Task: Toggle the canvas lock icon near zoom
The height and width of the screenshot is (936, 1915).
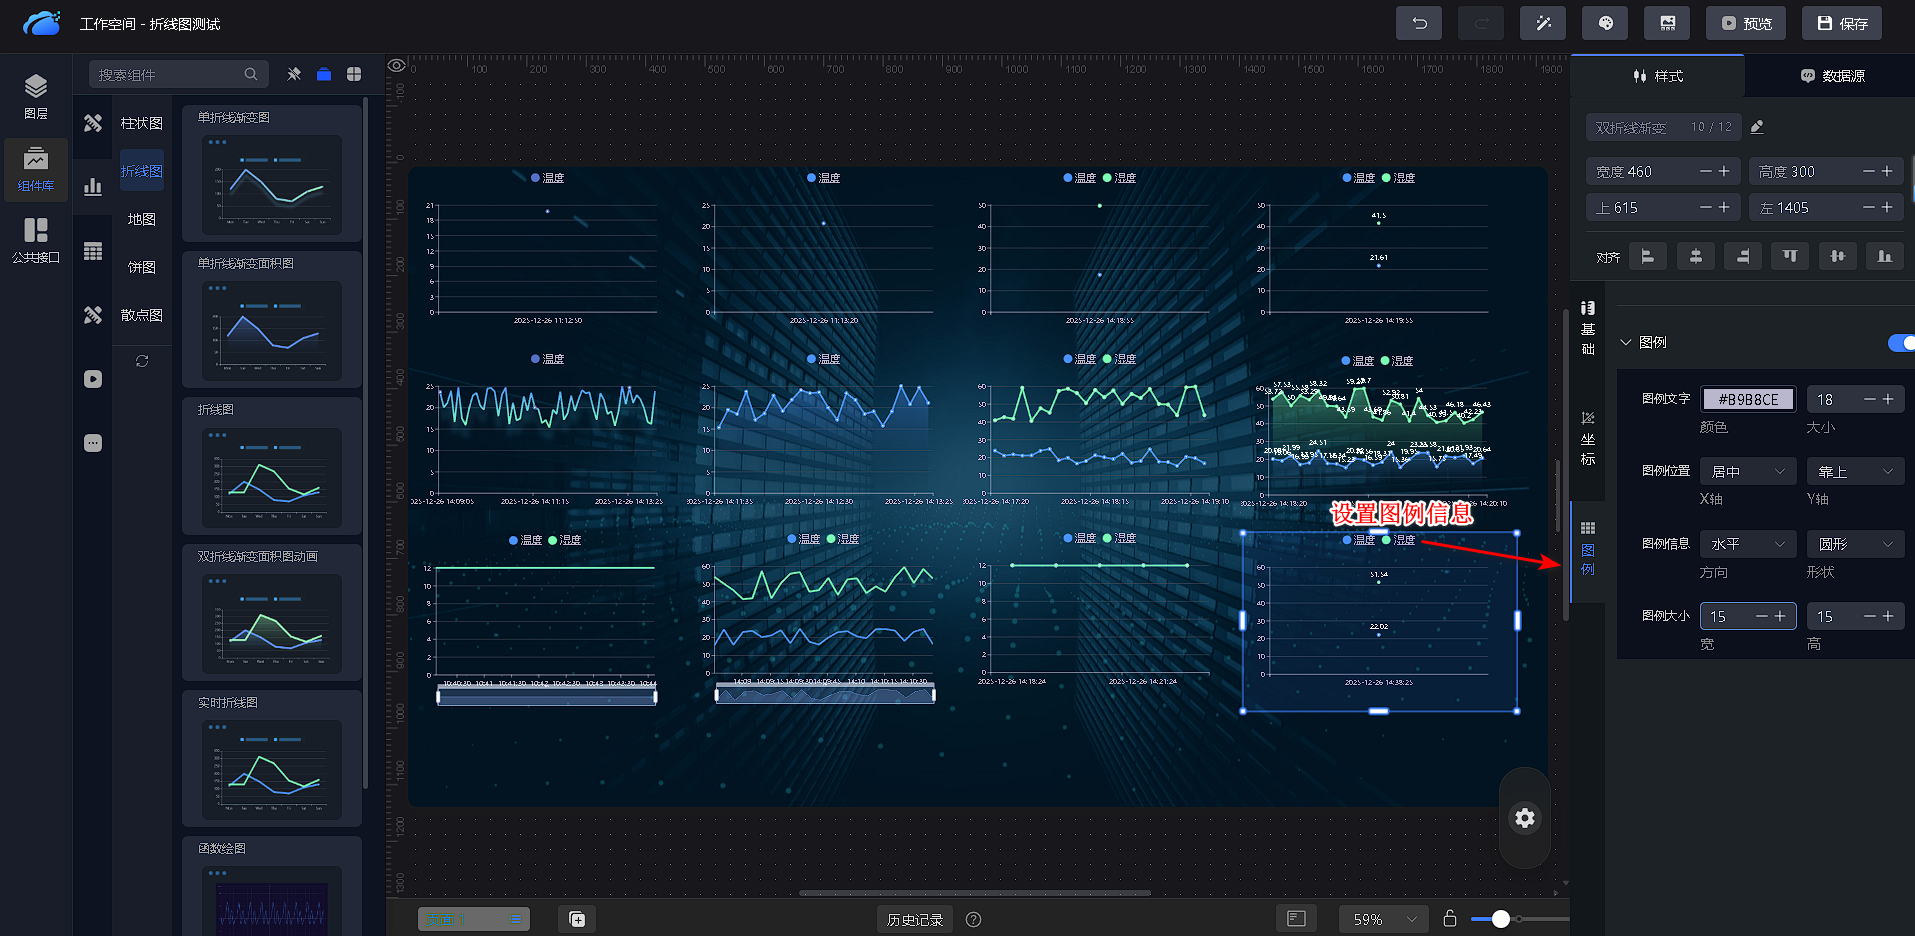Action: [1449, 918]
